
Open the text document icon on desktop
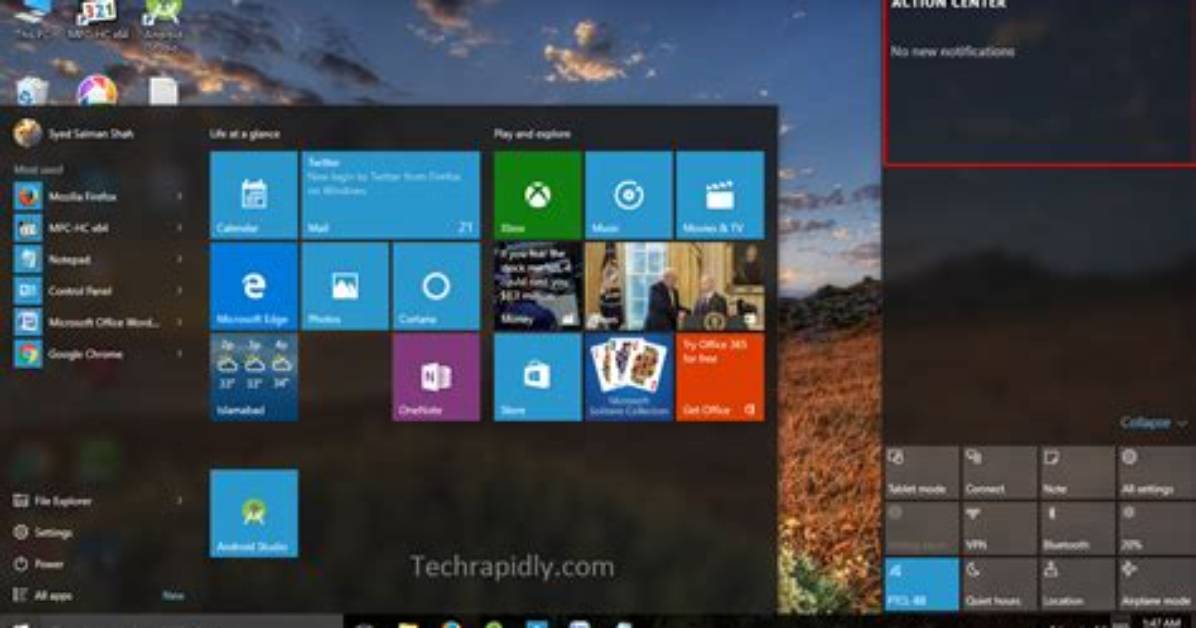(163, 92)
